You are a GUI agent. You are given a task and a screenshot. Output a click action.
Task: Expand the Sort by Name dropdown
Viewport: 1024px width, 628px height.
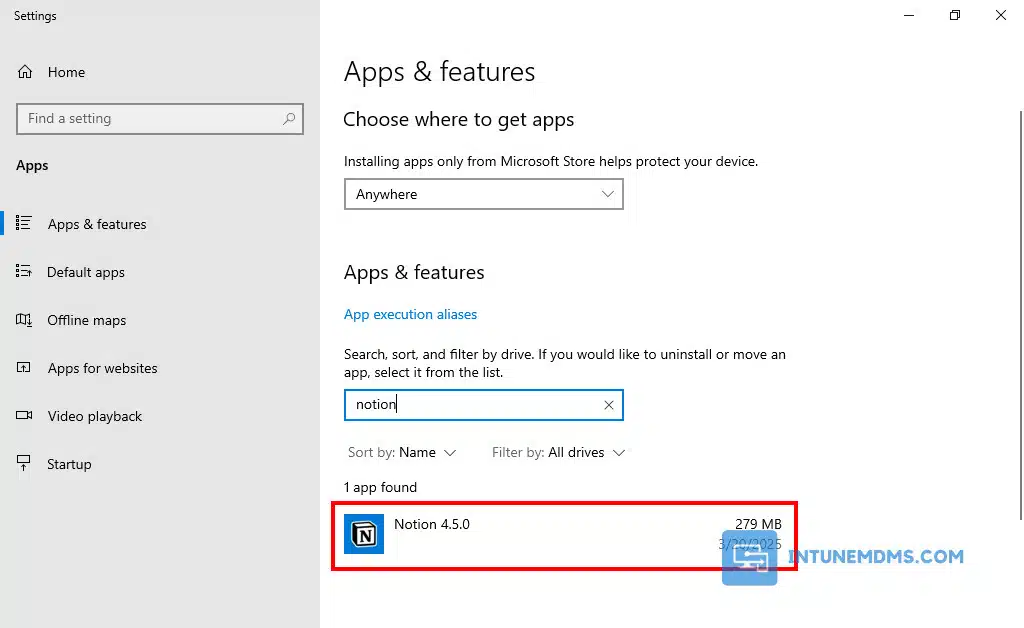click(402, 453)
